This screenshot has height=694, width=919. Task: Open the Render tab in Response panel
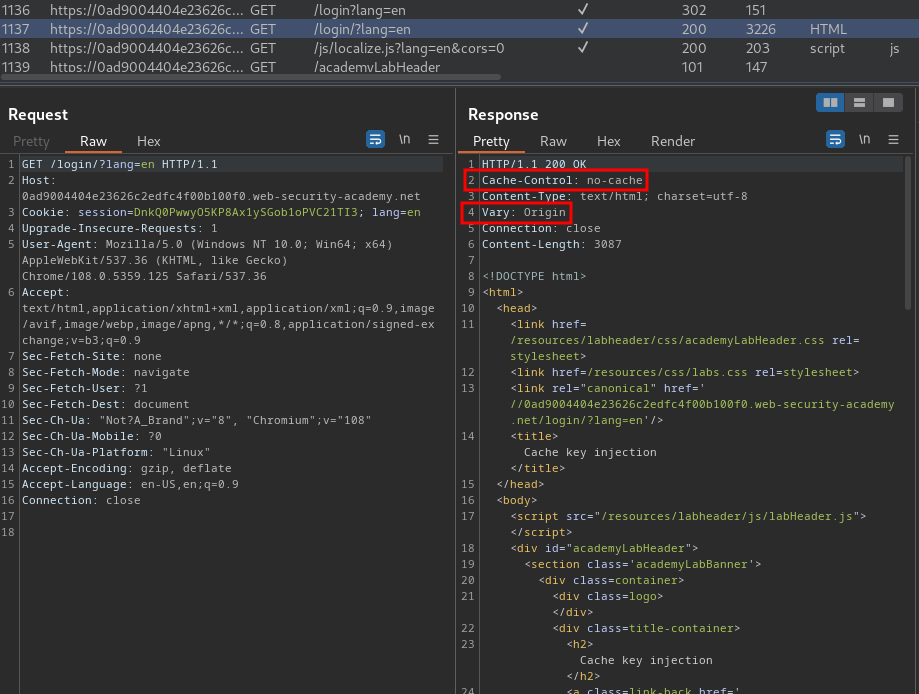tap(673, 141)
